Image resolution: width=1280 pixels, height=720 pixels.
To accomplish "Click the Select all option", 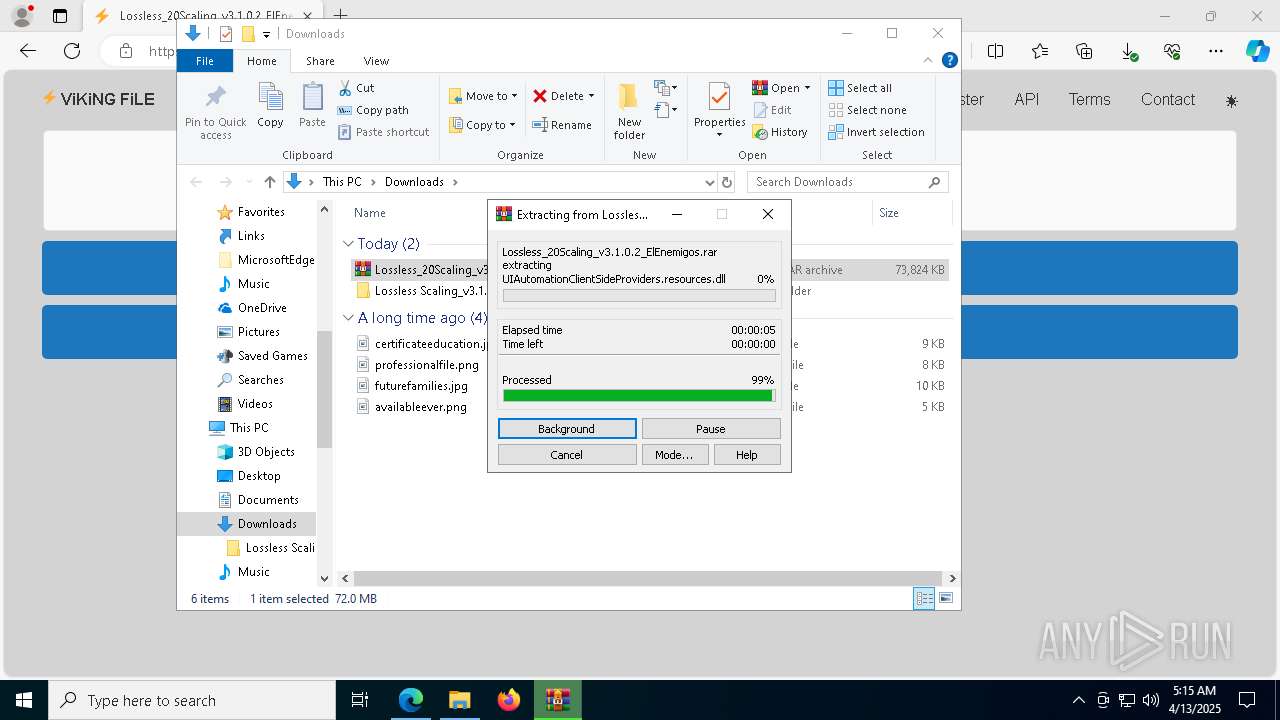I will 860,88.
